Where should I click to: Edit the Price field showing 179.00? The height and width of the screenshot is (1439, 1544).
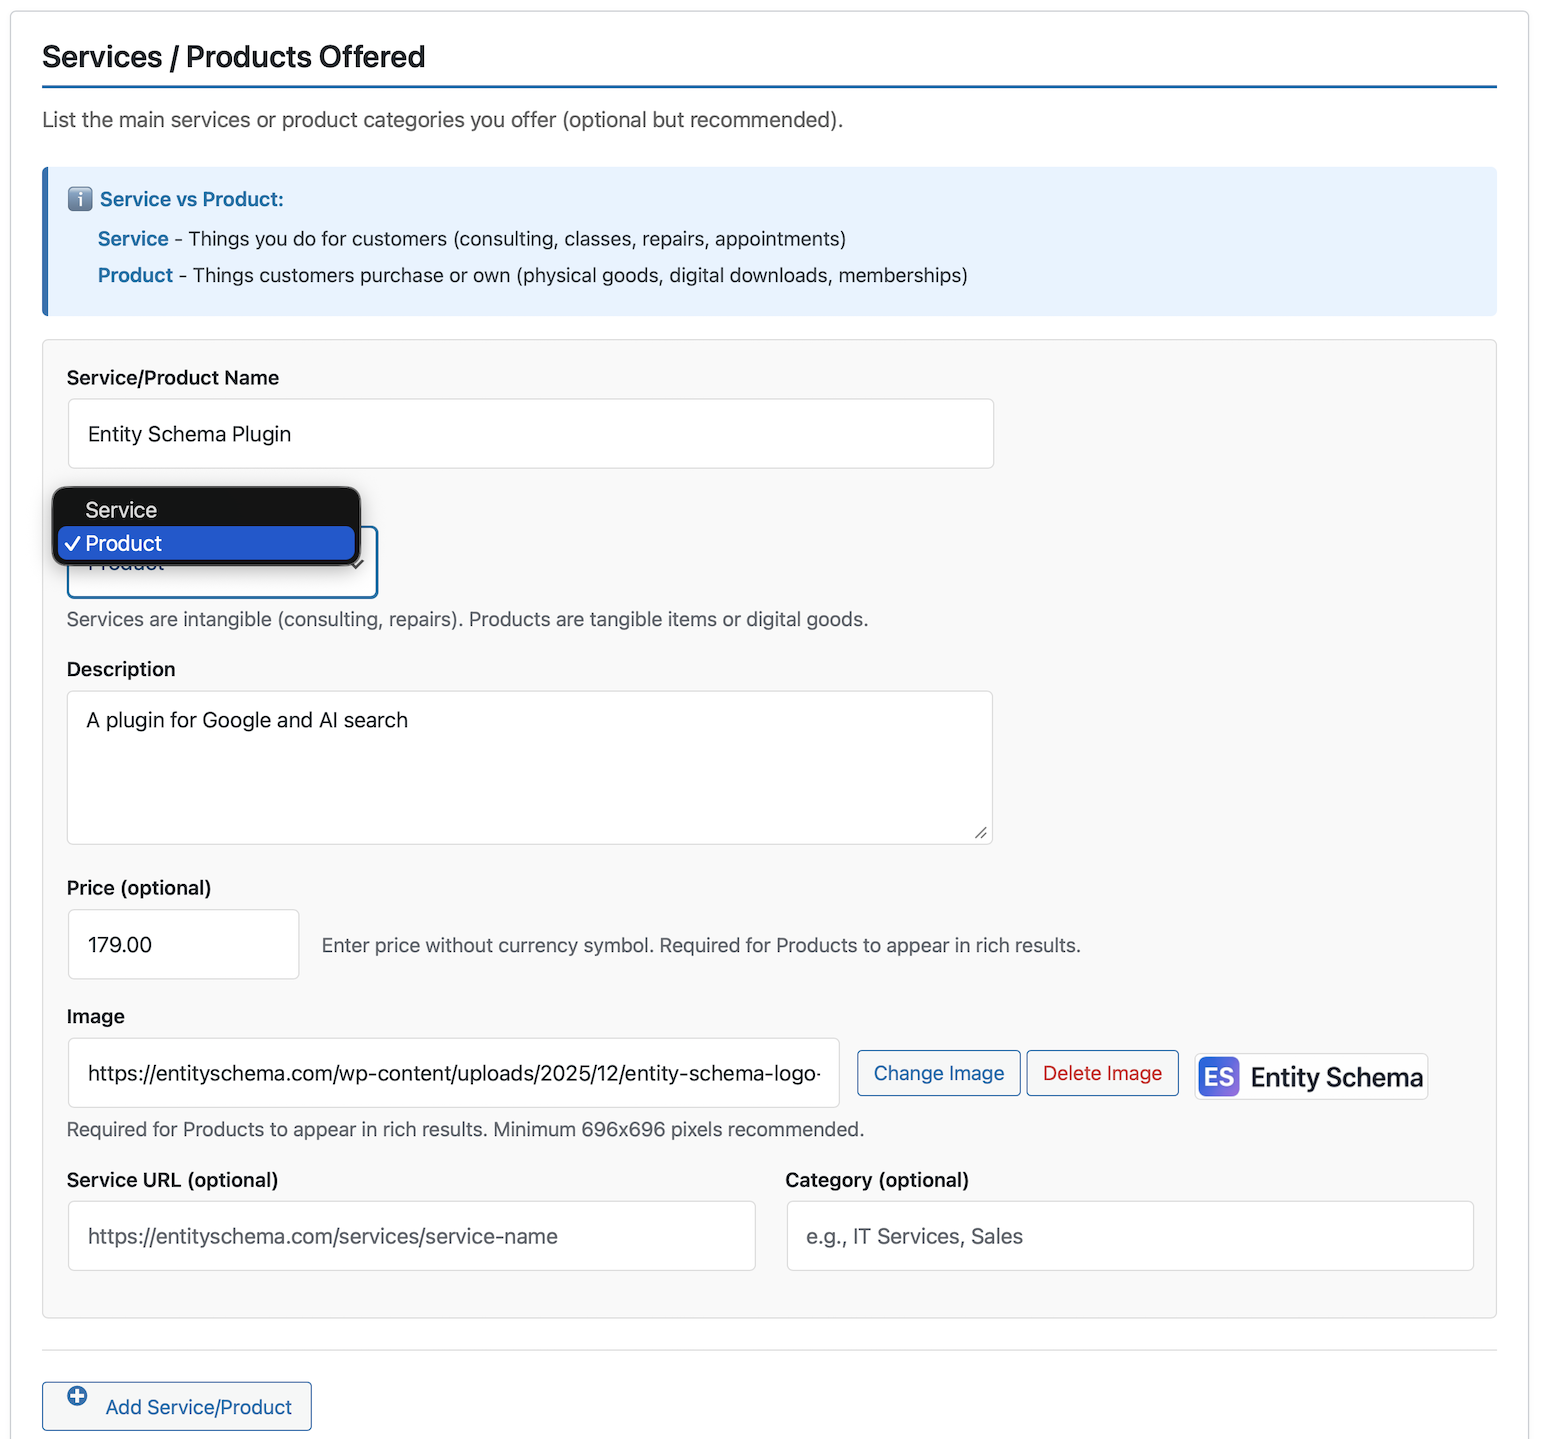point(183,944)
